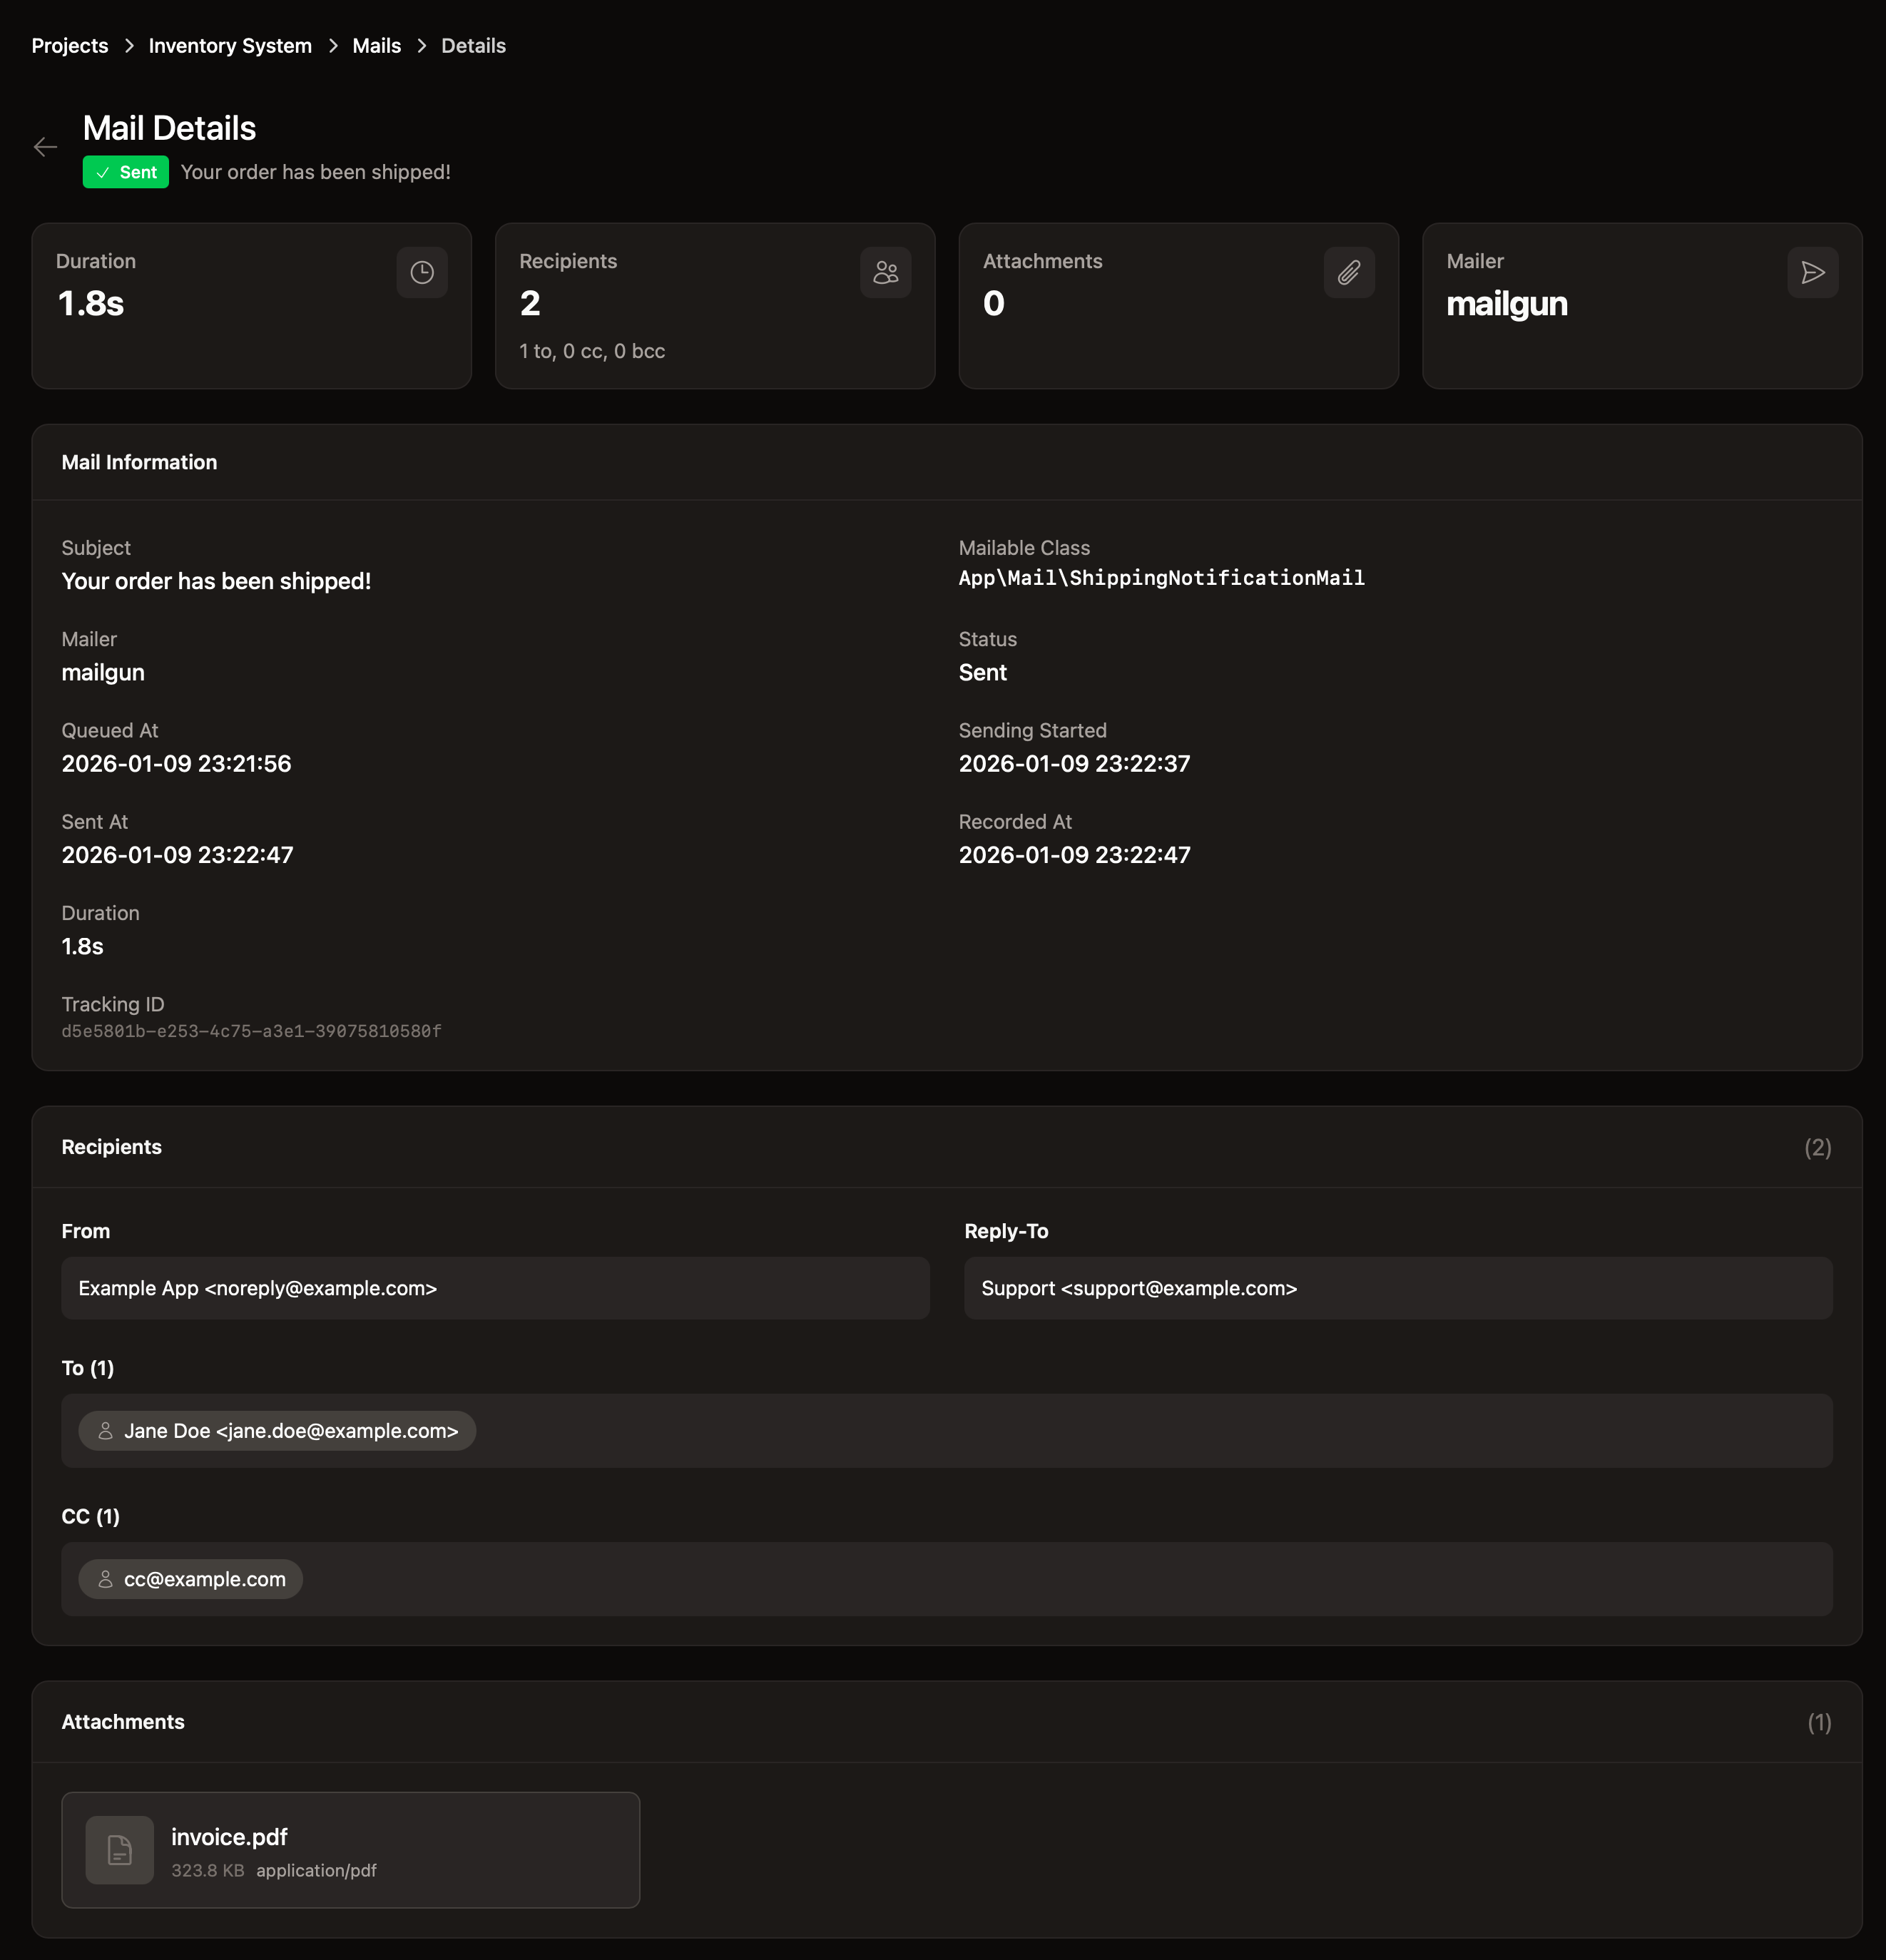
Task: Open the invoice.pdf attachment card
Action: (400, 1850)
